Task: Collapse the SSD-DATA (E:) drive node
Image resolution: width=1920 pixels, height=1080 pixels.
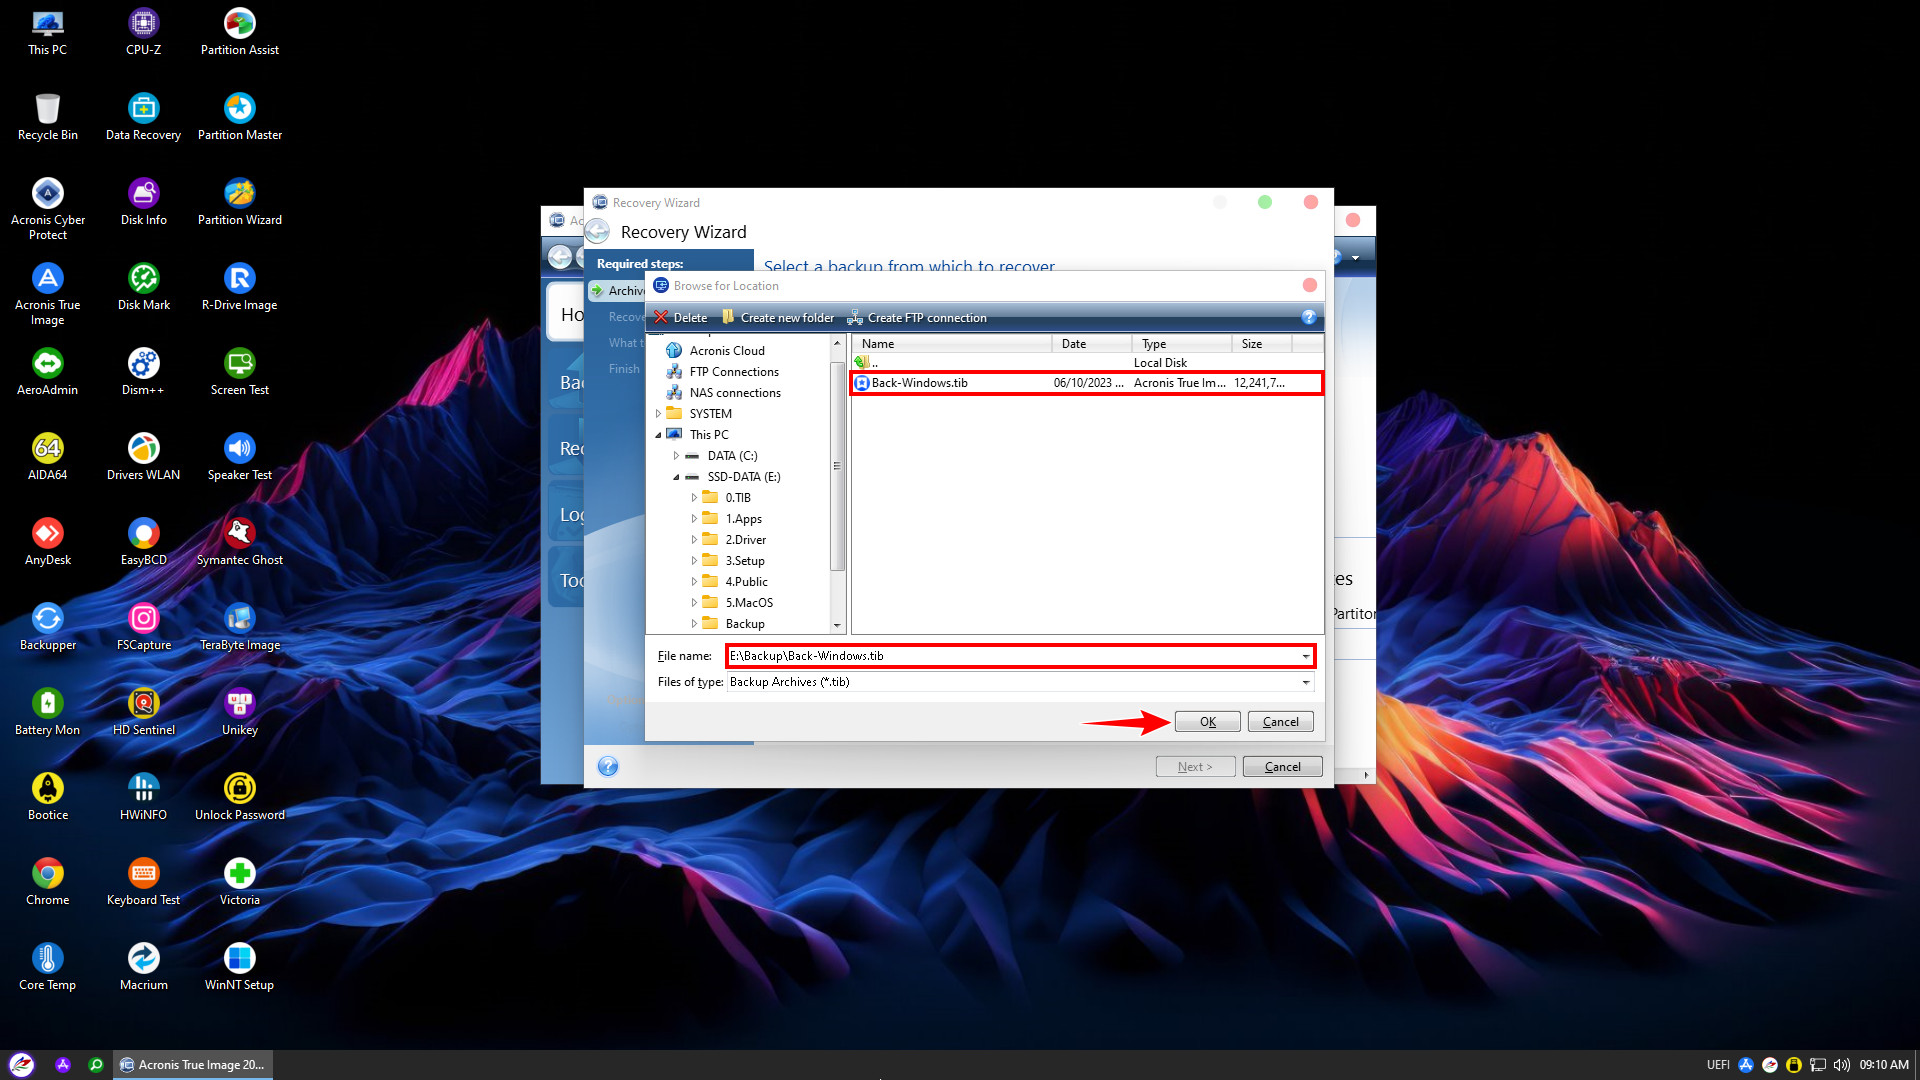Action: [677, 477]
